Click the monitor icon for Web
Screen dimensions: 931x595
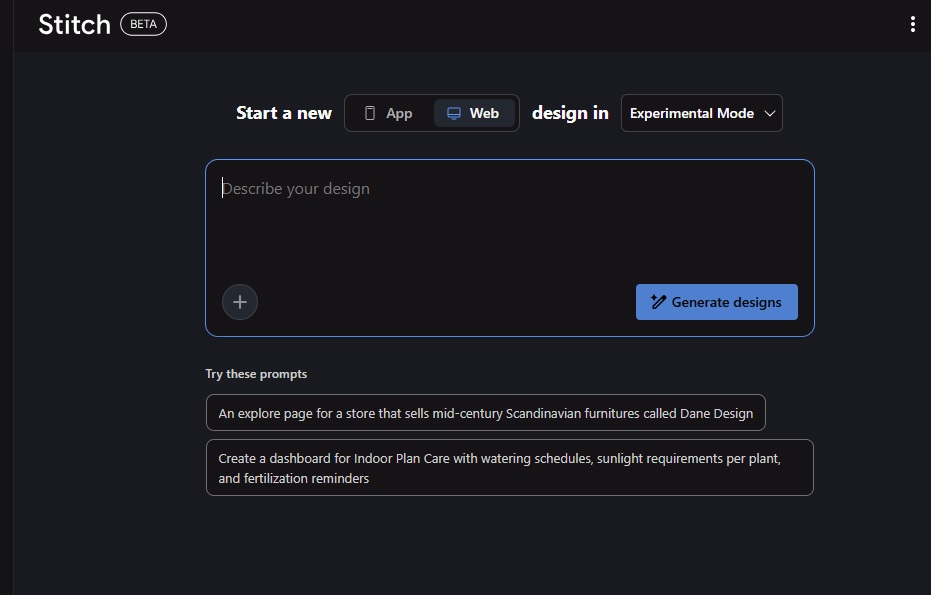tap(454, 113)
